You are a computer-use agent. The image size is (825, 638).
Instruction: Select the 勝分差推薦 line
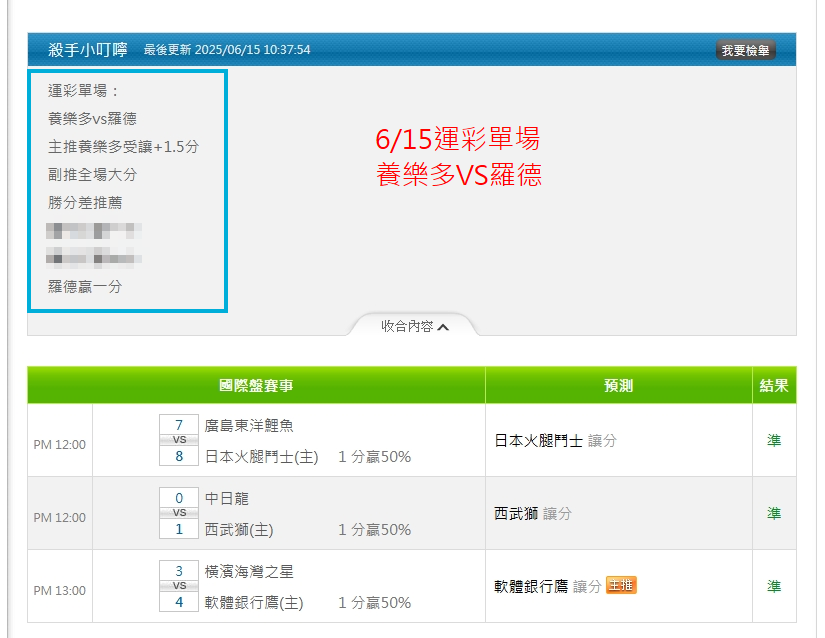[x=85, y=202]
